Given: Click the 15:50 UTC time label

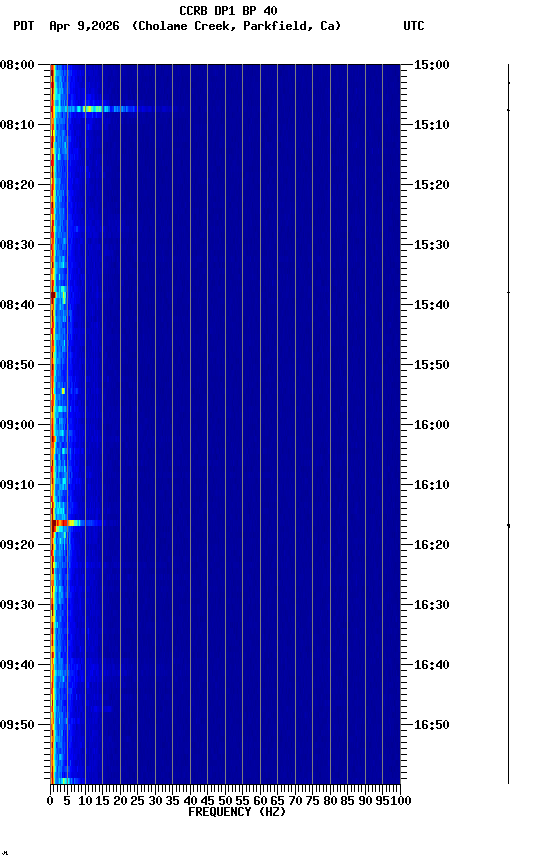Looking at the screenshot, I should coord(432,365).
